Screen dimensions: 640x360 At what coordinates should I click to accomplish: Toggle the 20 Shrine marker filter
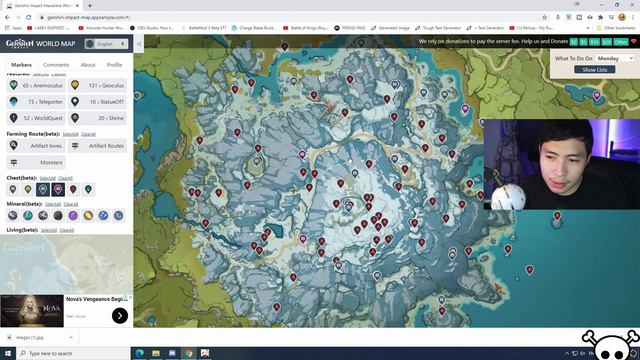[x=97, y=118]
